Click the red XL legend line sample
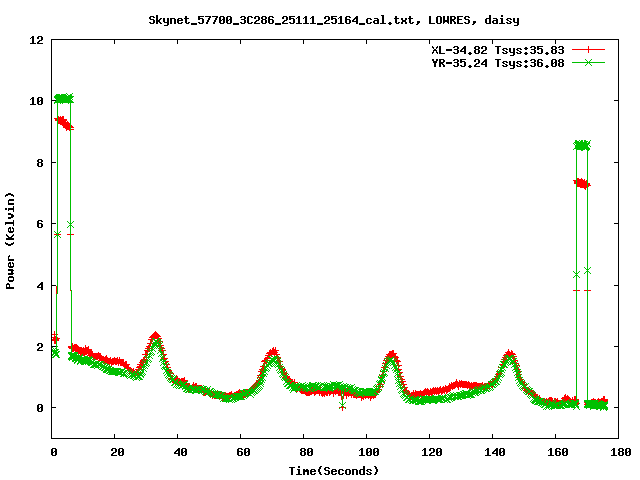 pos(588,50)
